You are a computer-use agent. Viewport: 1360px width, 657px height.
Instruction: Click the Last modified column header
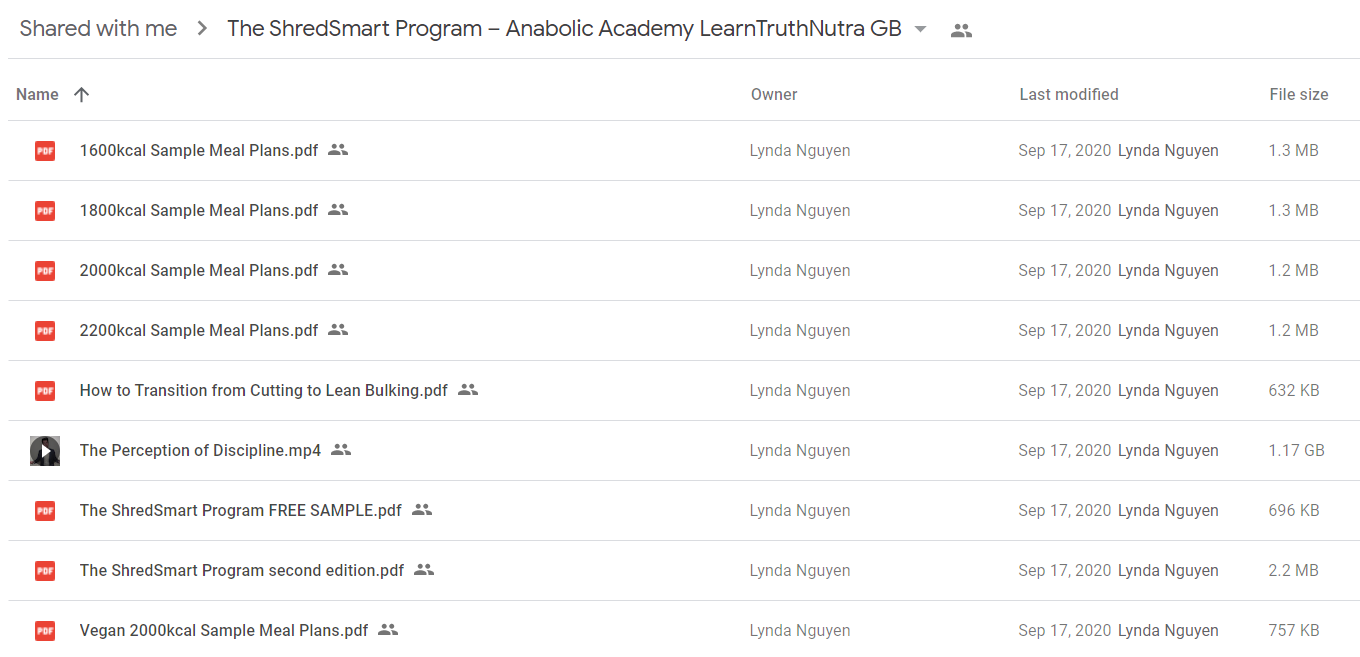pyautogui.click(x=1069, y=94)
